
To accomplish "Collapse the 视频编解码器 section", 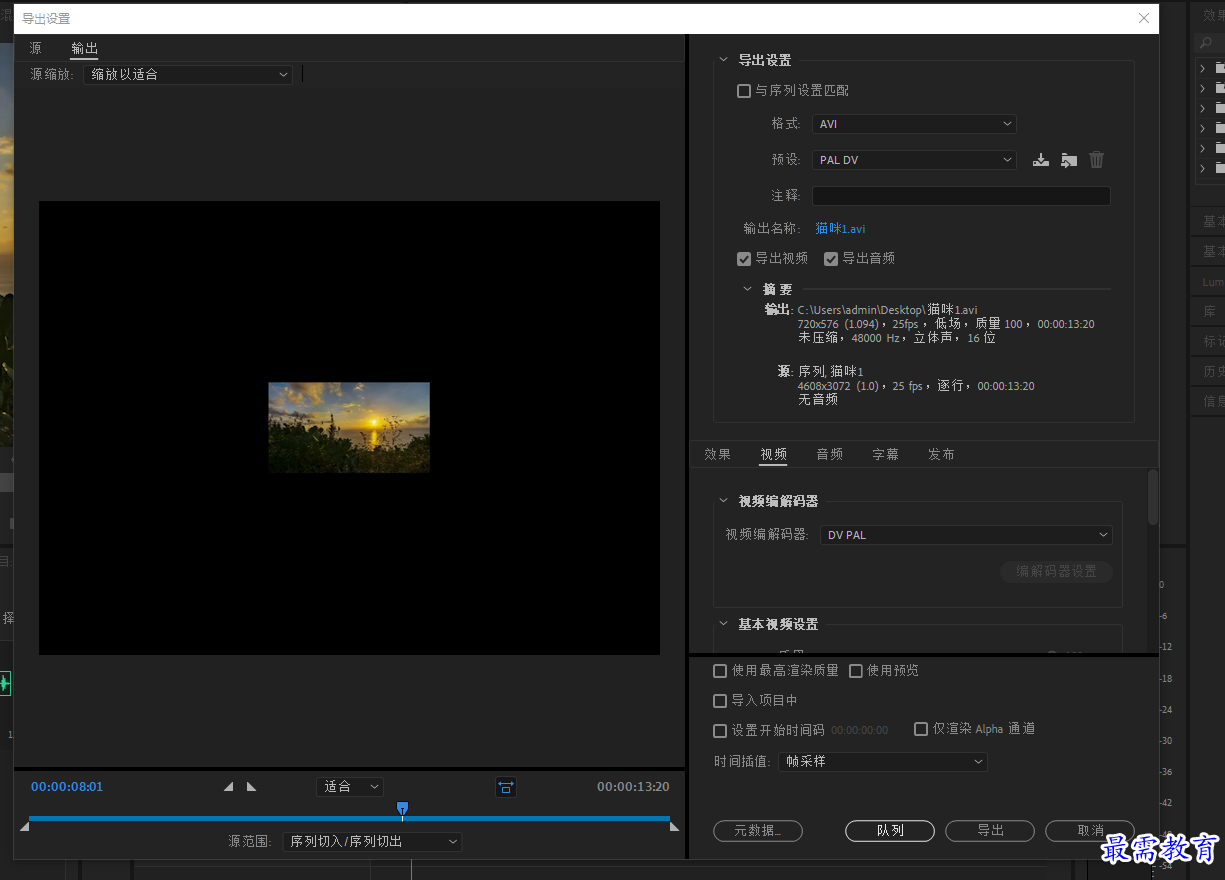I will [x=724, y=501].
